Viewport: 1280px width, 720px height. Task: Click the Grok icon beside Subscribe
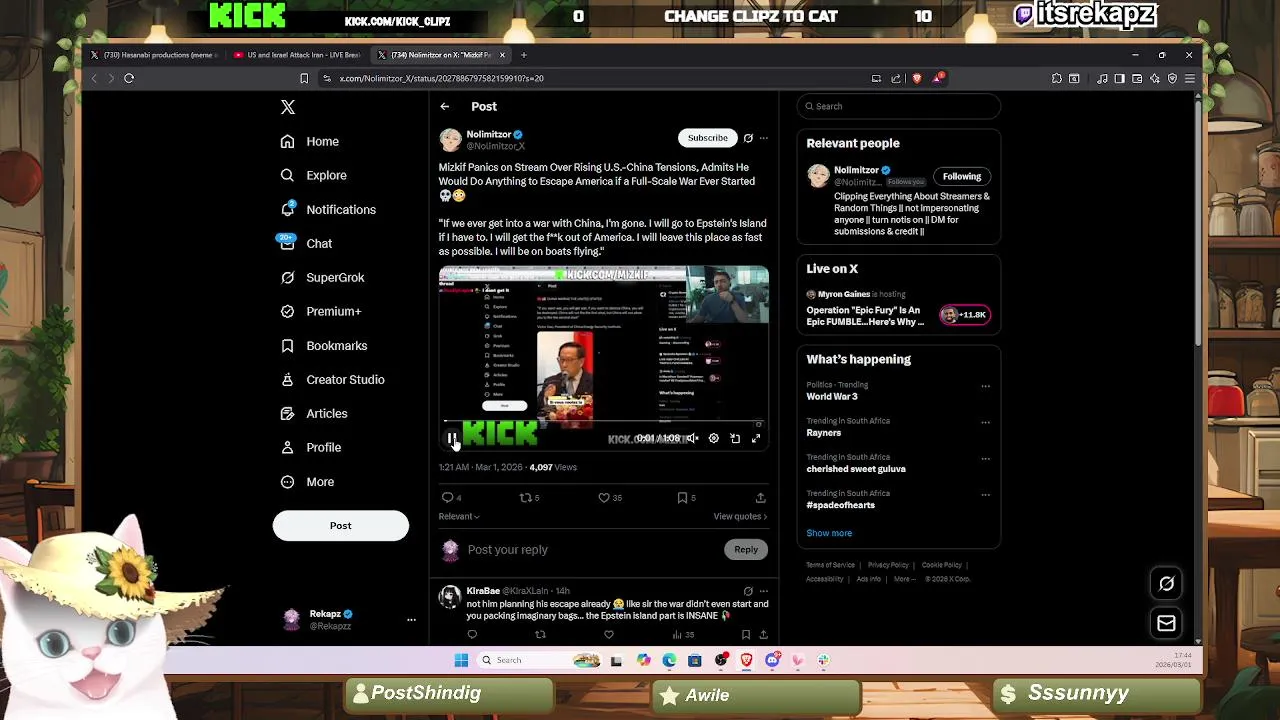(x=748, y=138)
